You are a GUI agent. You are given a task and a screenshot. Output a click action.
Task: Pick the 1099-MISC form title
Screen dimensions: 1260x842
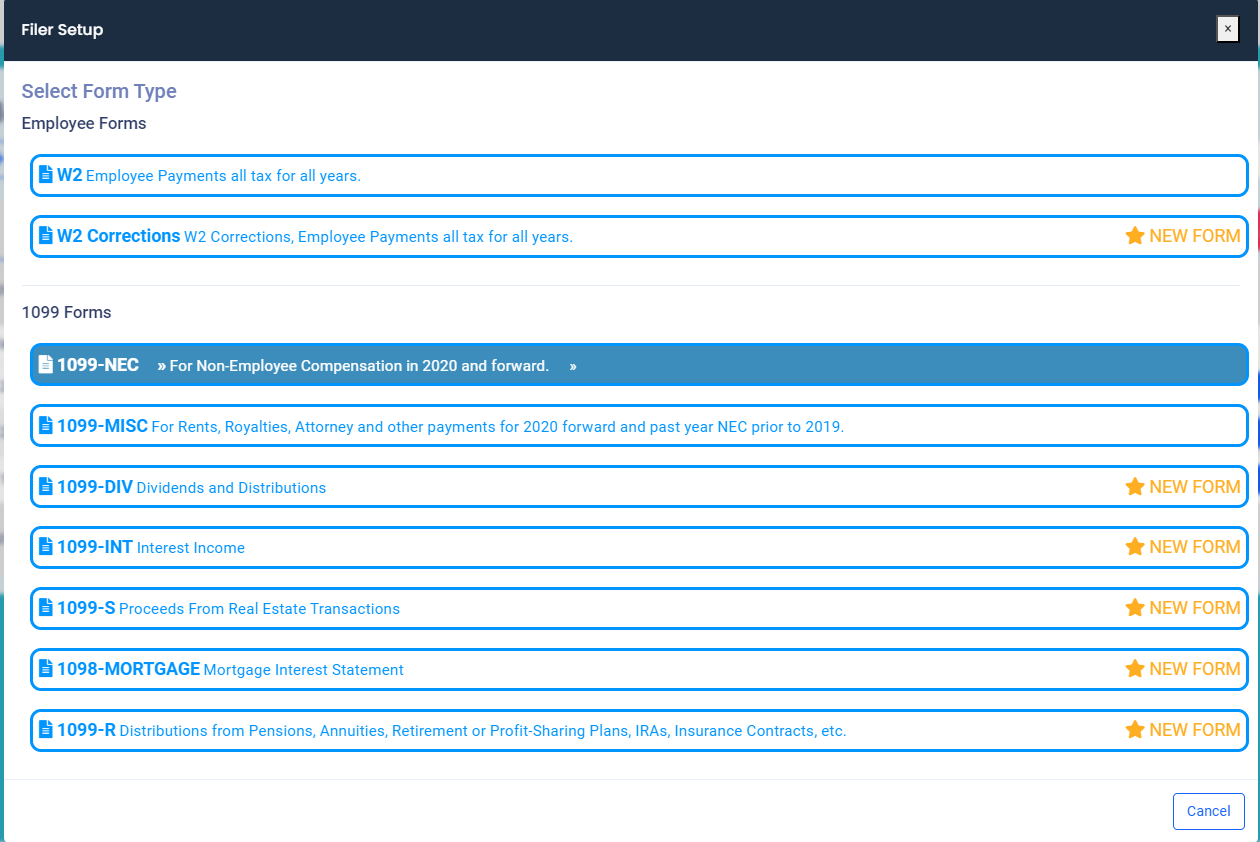coord(102,426)
